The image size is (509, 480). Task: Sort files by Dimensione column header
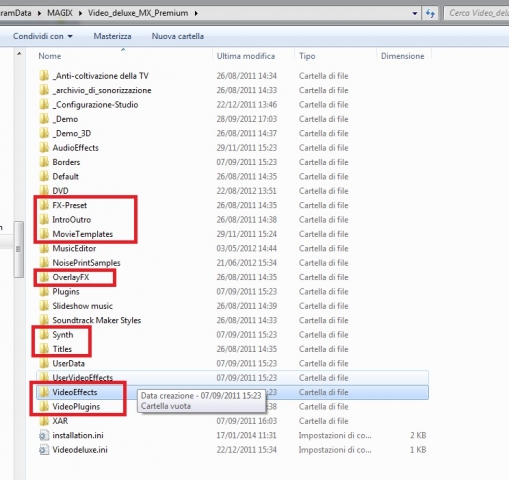pos(404,56)
